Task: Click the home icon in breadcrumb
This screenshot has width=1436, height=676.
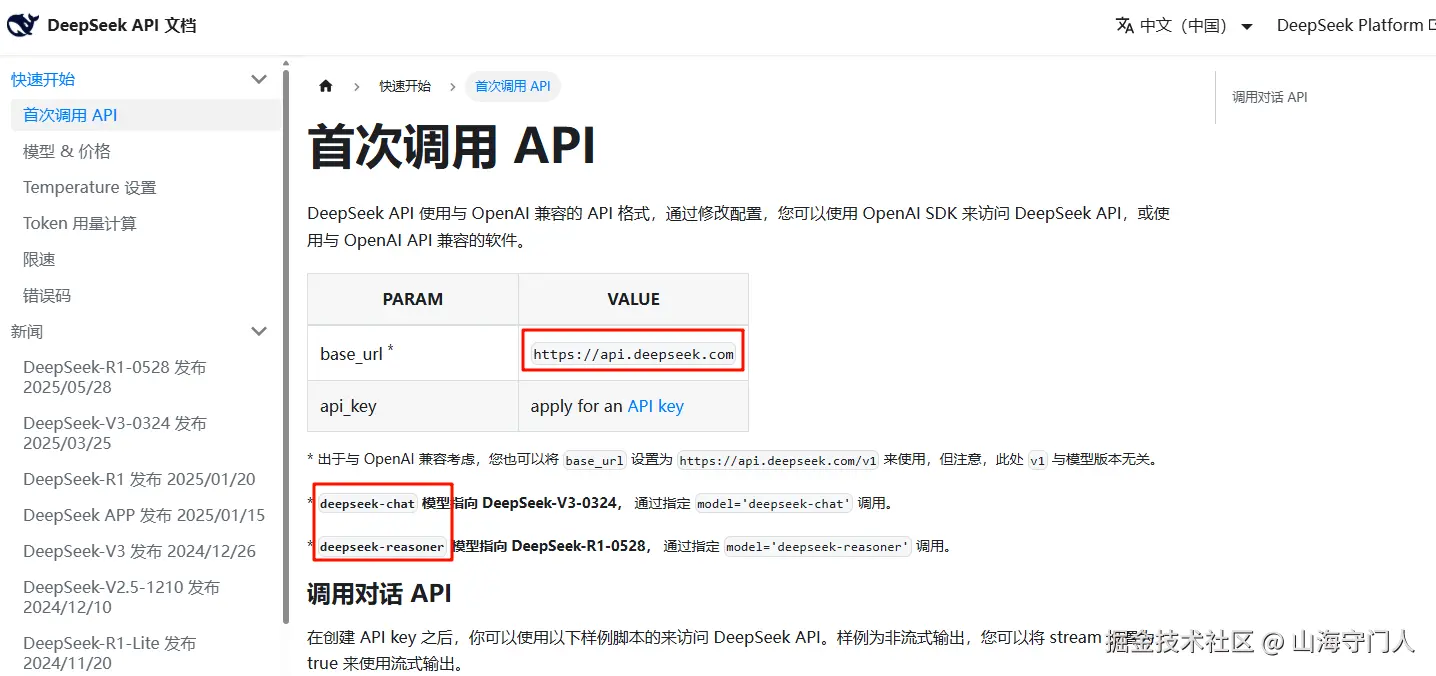Action: click(325, 86)
